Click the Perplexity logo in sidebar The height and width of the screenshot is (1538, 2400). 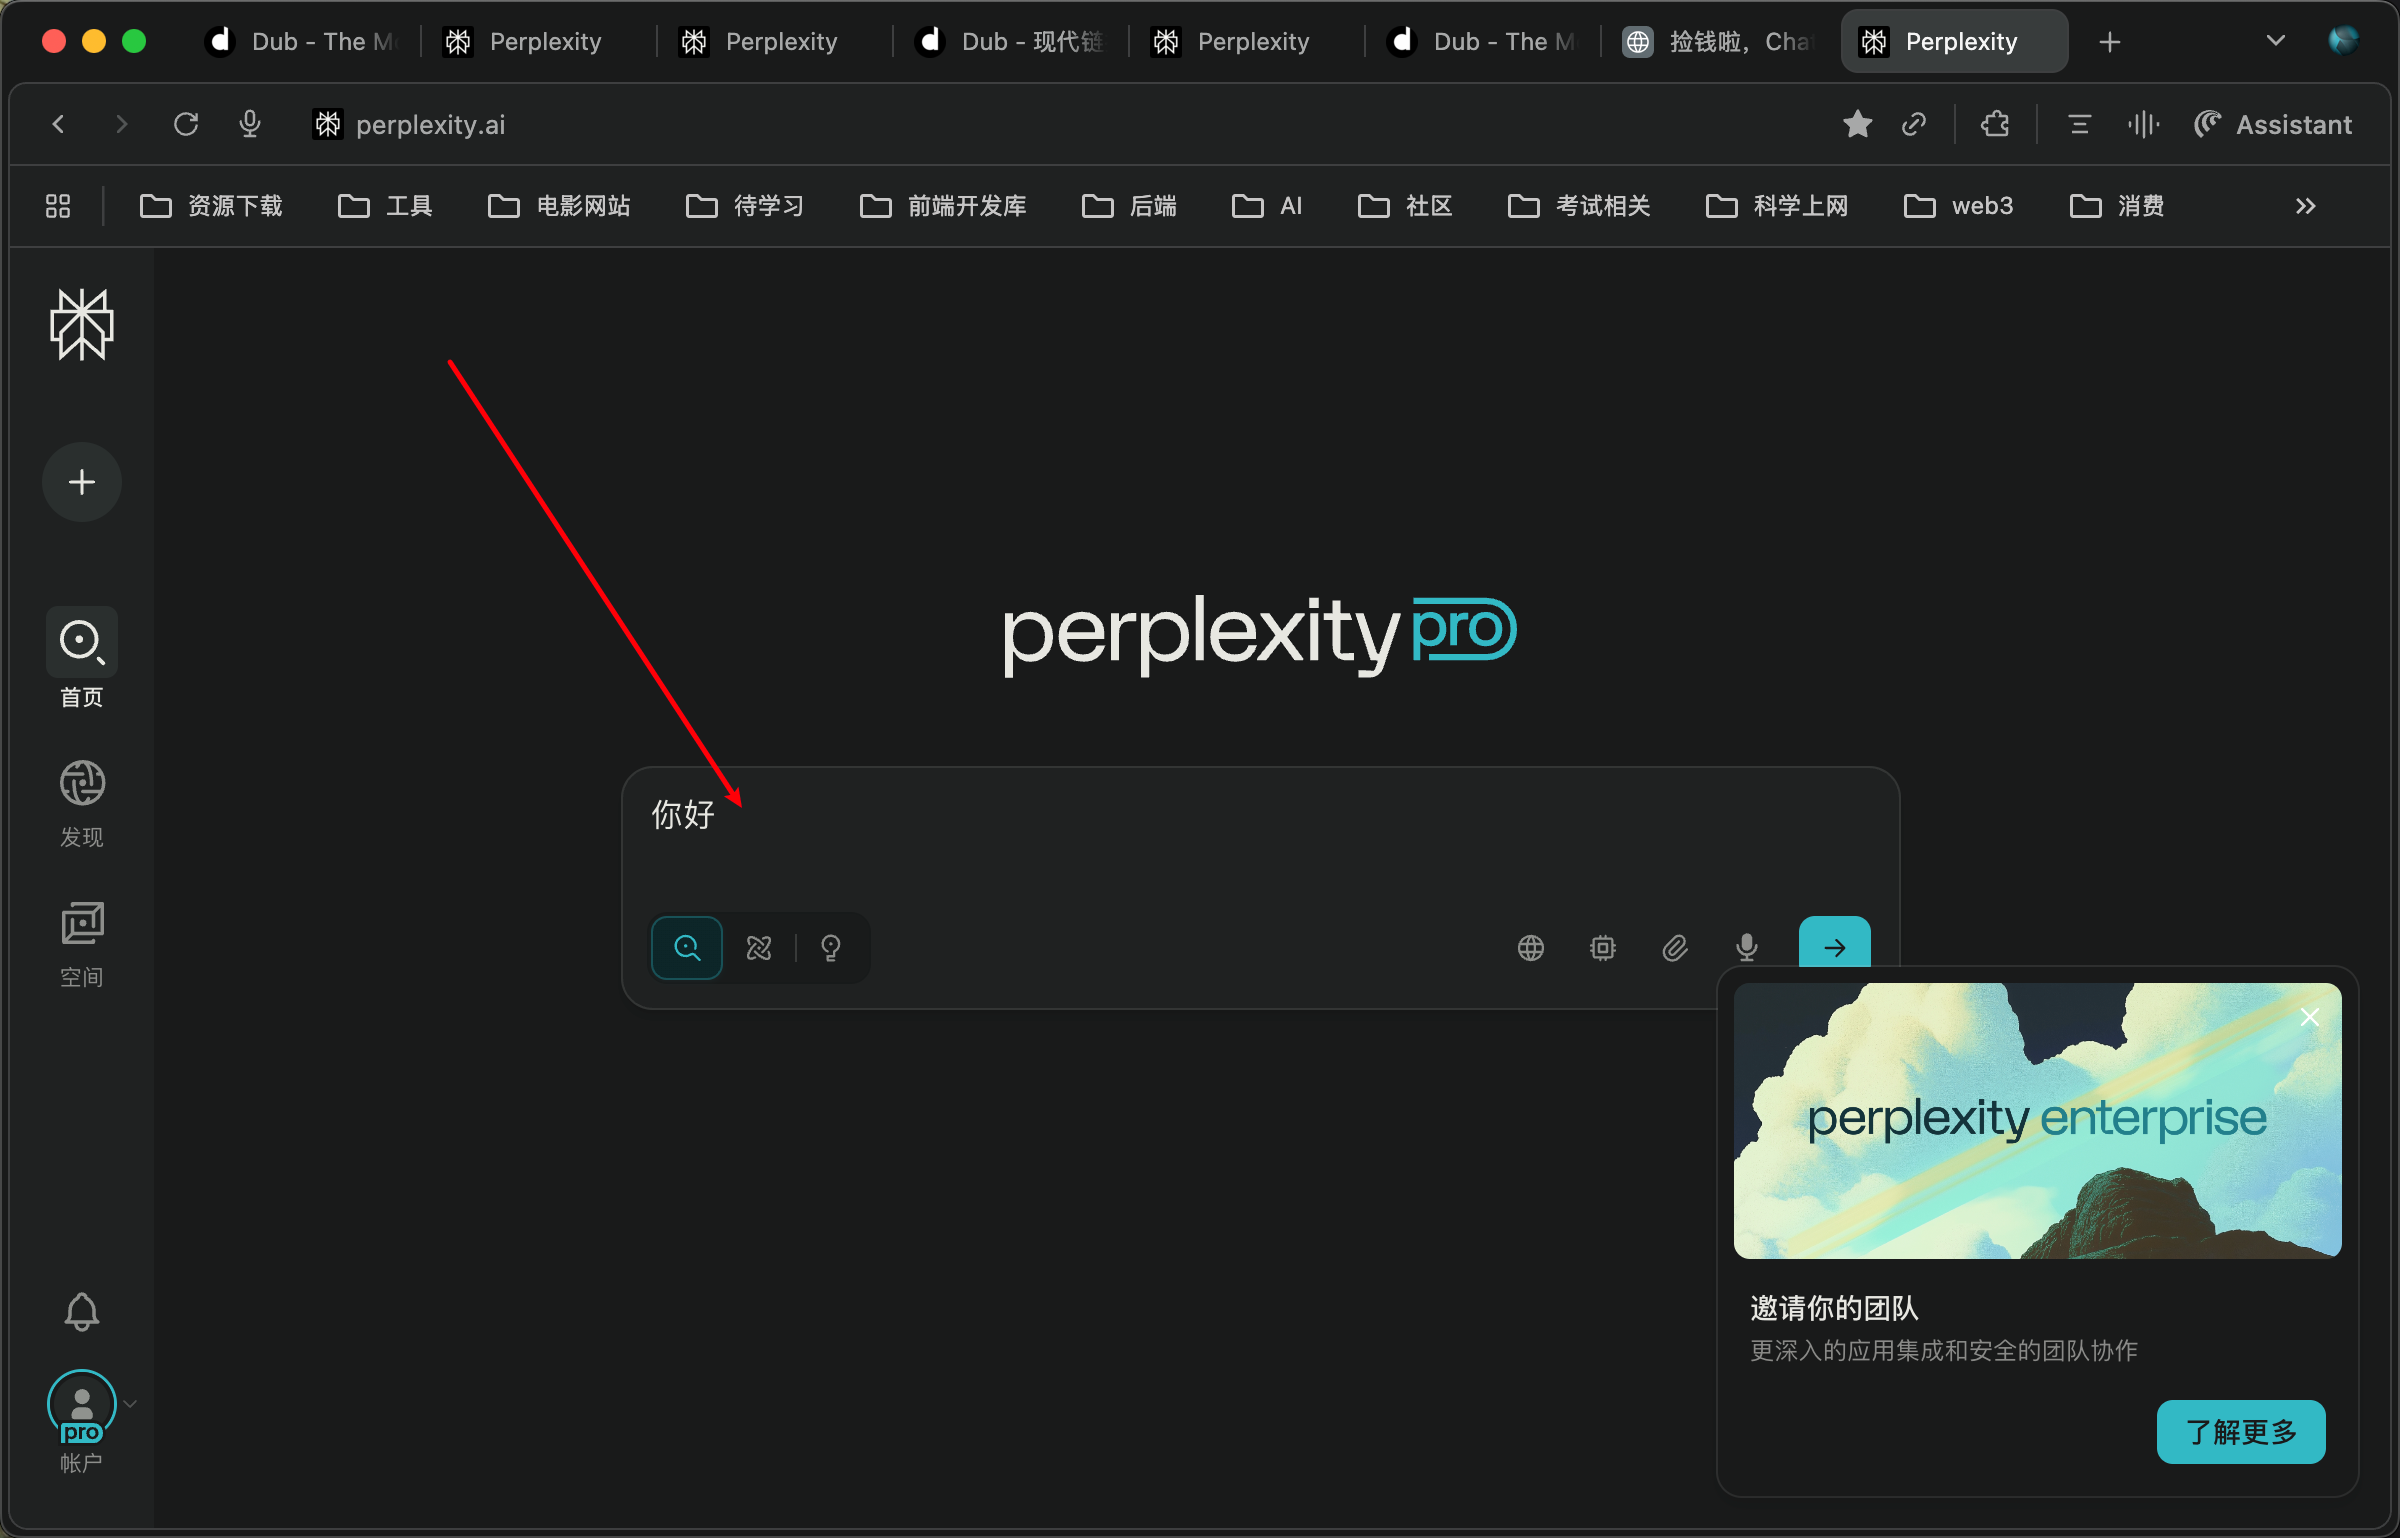click(82, 325)
